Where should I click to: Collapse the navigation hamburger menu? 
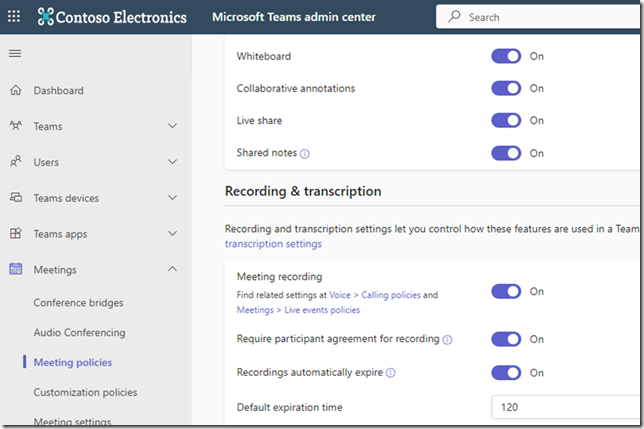[15, 53]
